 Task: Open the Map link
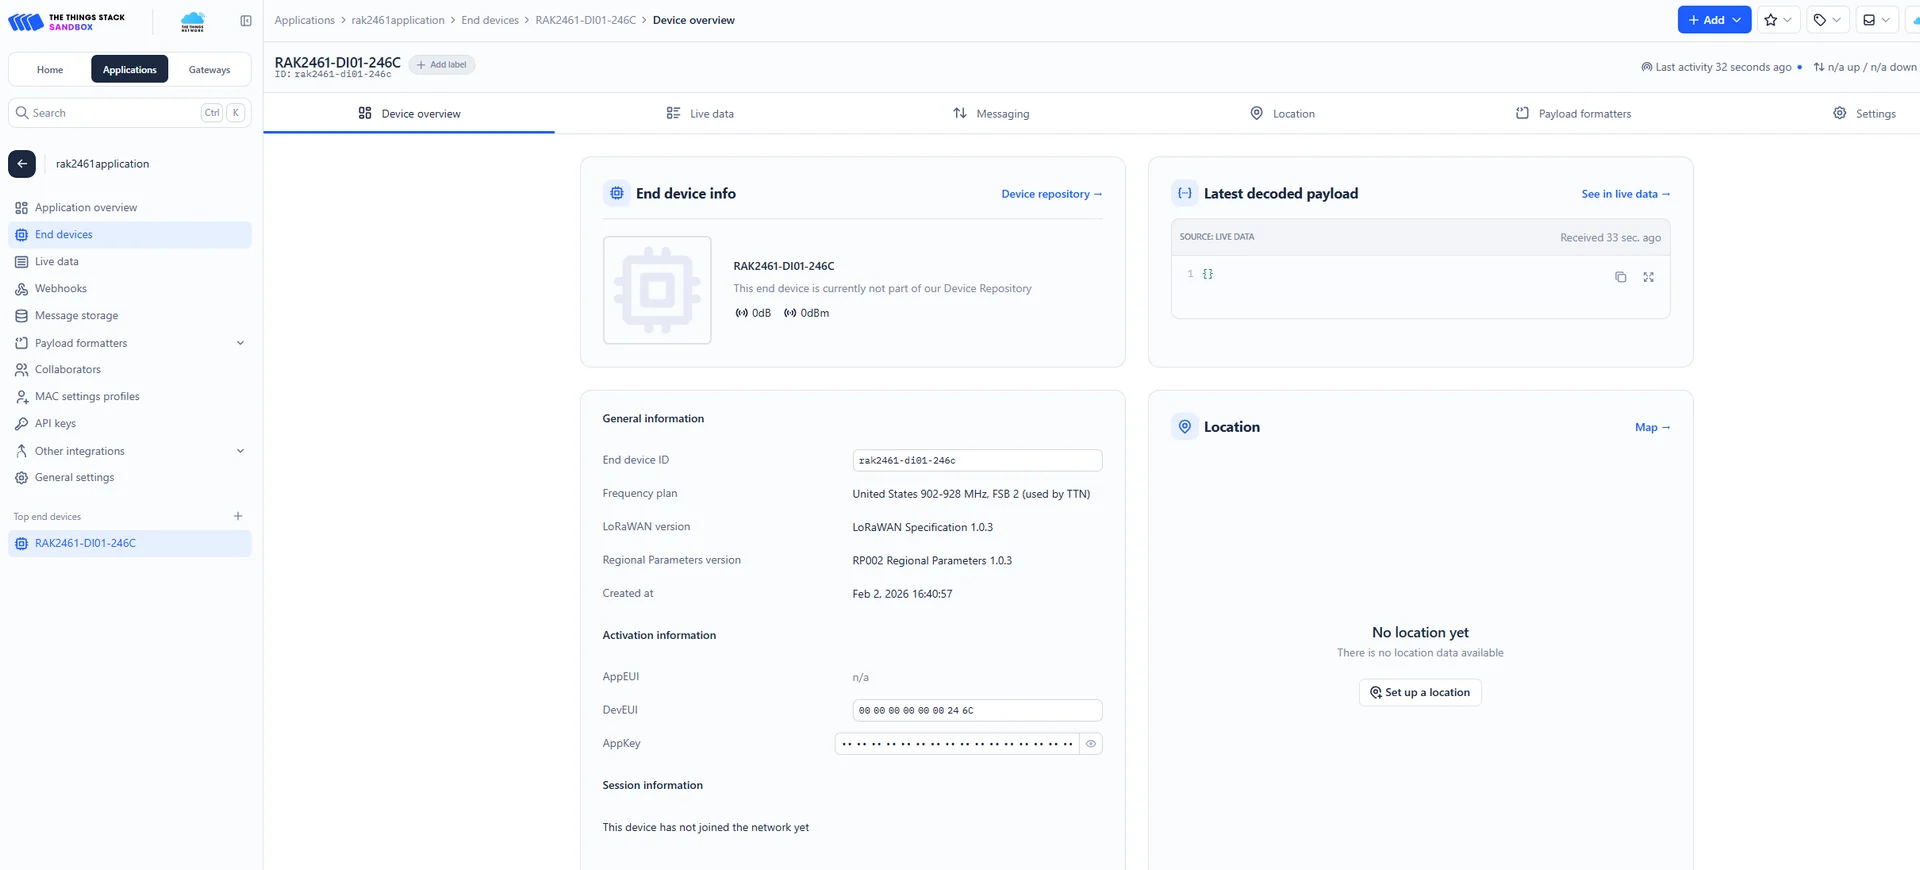point(1652,427)
